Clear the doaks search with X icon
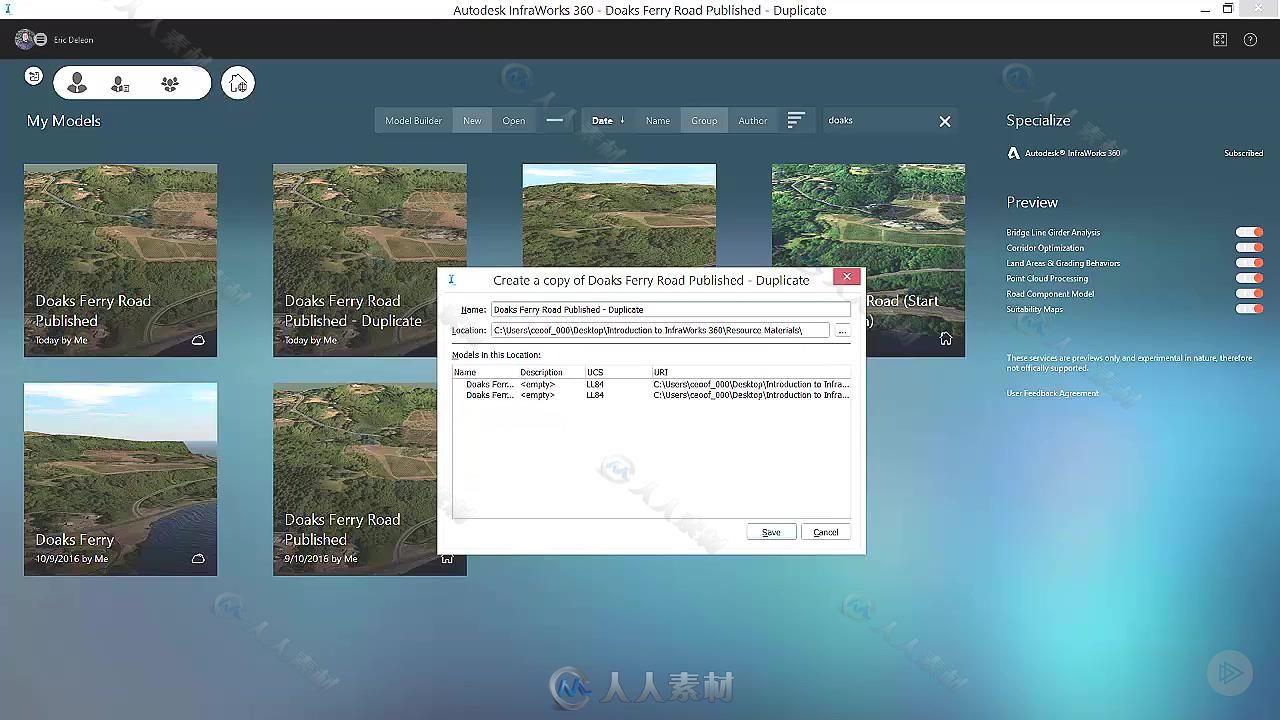The image size is (1280, 720). (x=945, y=121)
